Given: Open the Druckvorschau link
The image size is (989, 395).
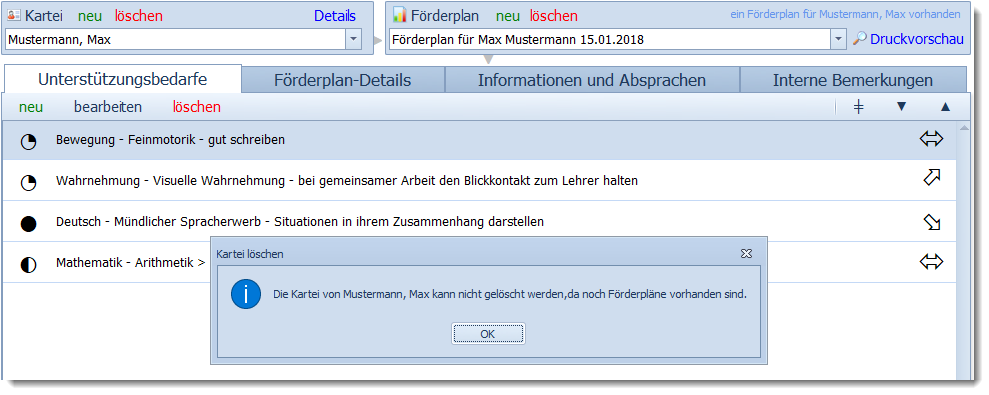Looking at the screenshot, I should 917,39.
